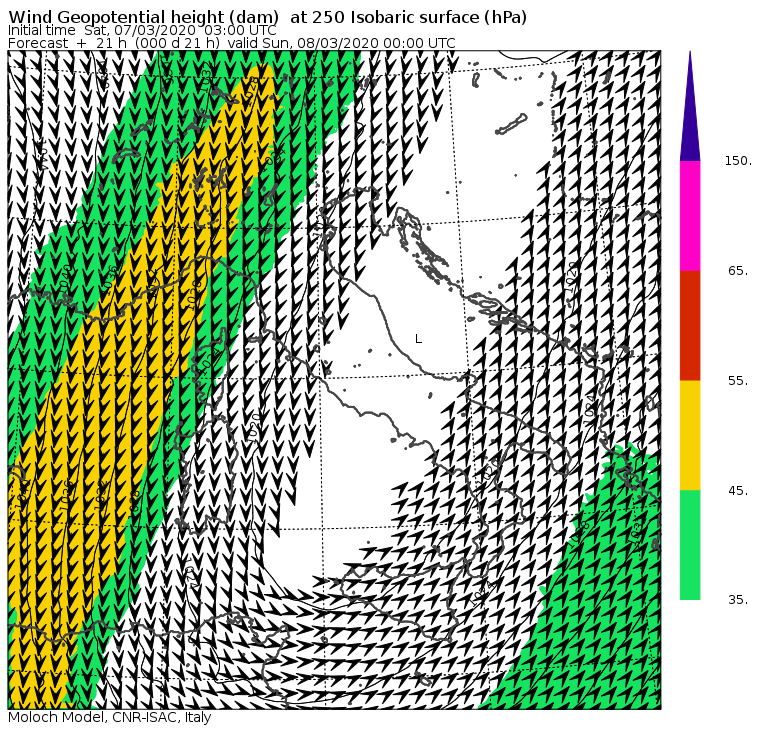Click the 'L' low-pressure marker on map
The width and height of the screenshot is (760, 731).
[419, 339]
